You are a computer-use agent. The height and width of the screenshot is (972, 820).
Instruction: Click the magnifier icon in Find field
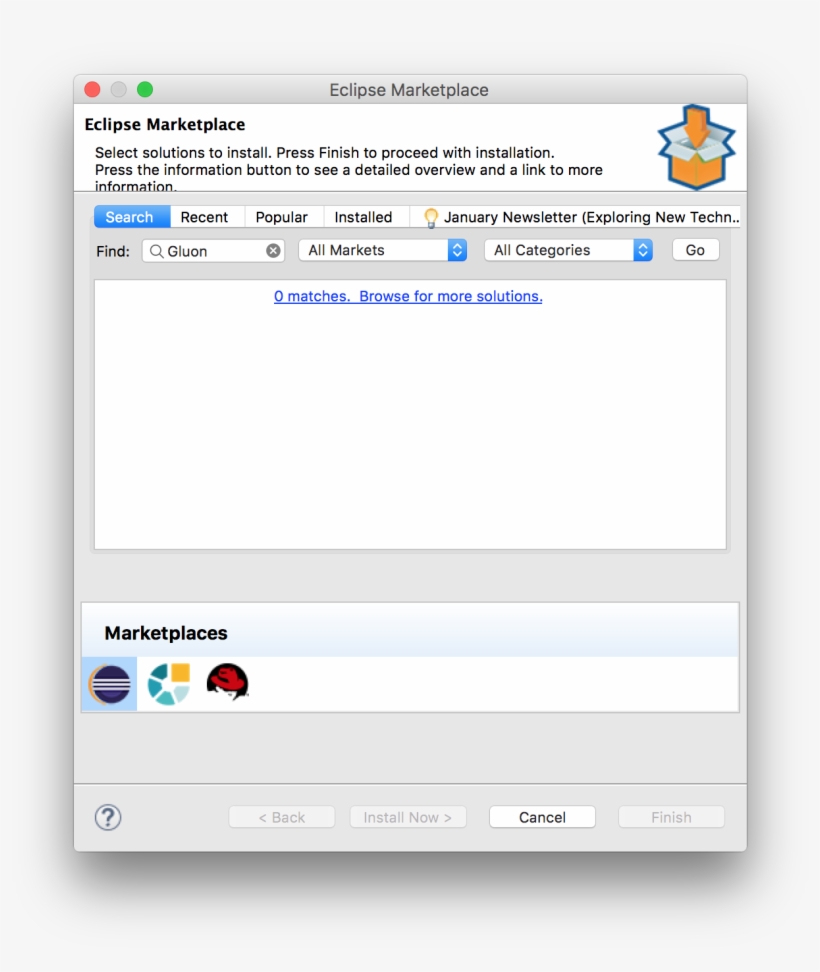(x=156, y=251)
